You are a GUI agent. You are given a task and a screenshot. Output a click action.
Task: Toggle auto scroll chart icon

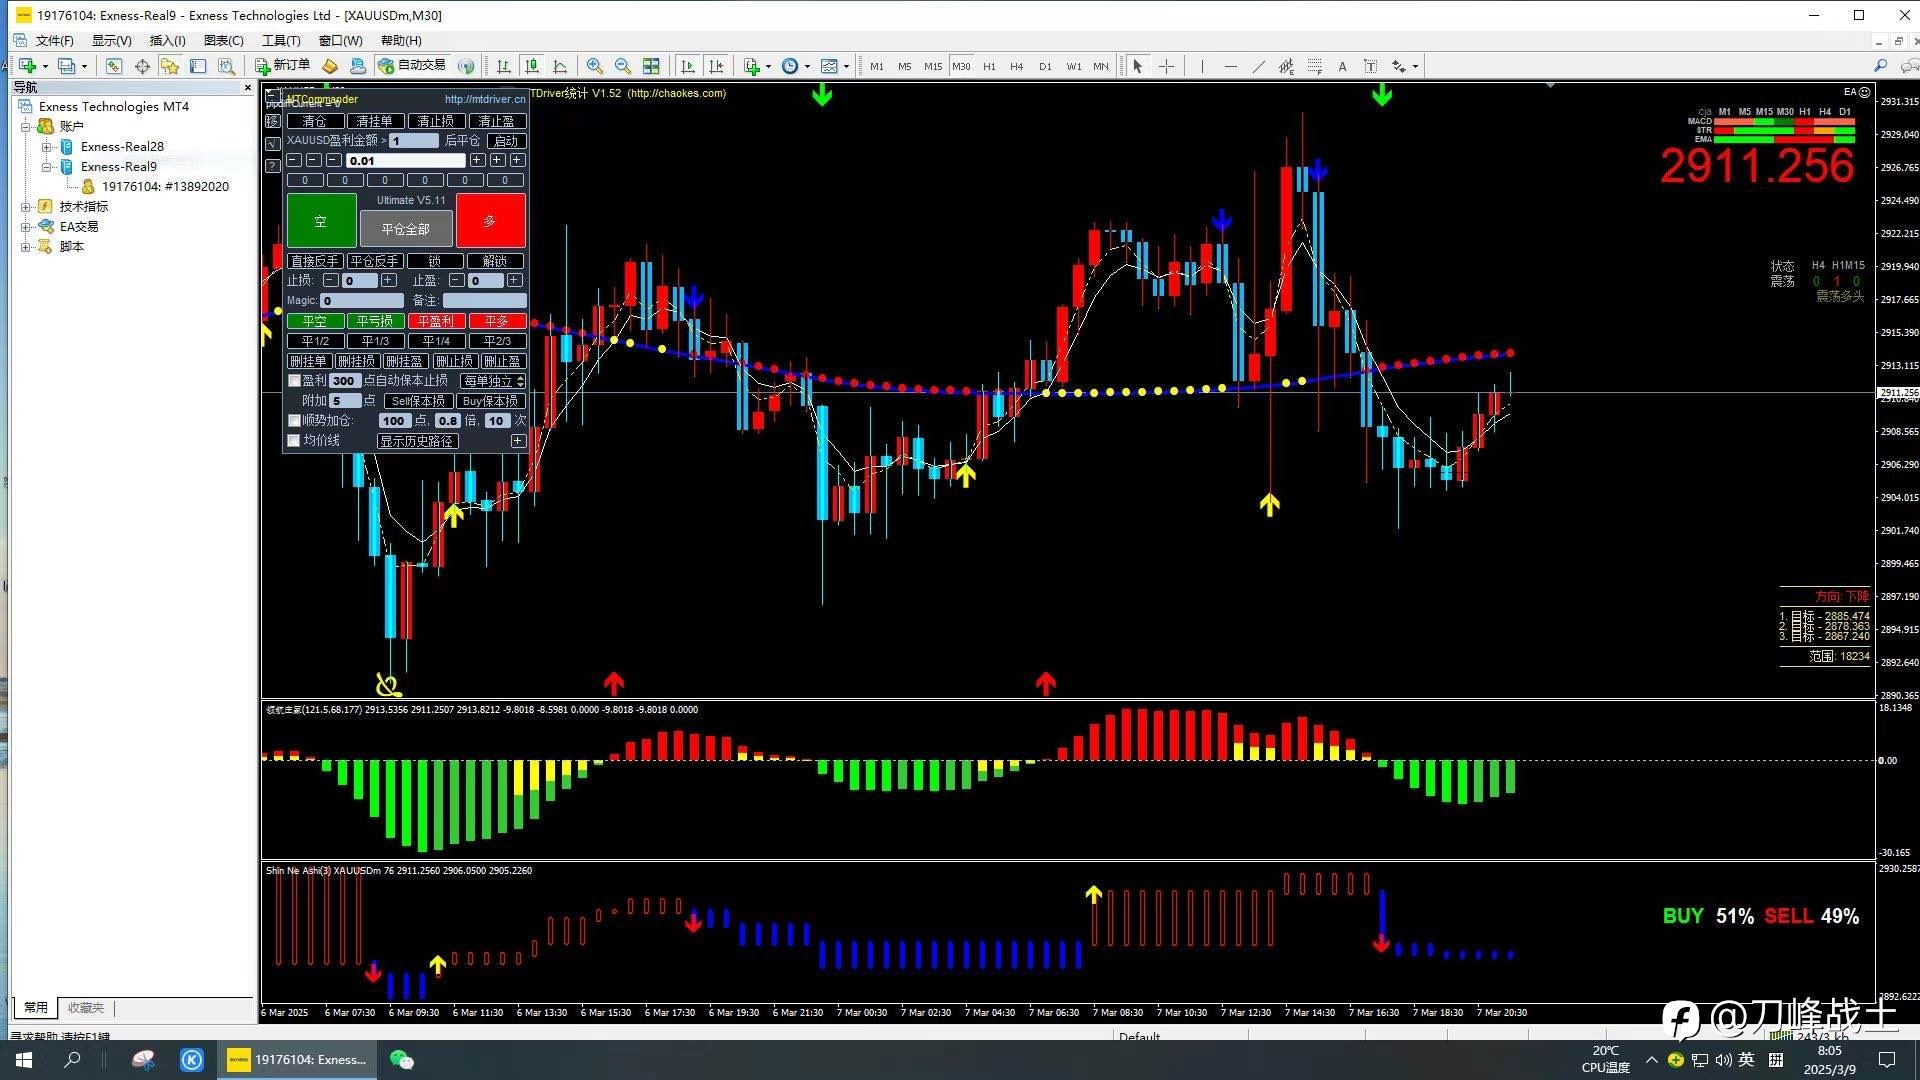tap(688, 66)
